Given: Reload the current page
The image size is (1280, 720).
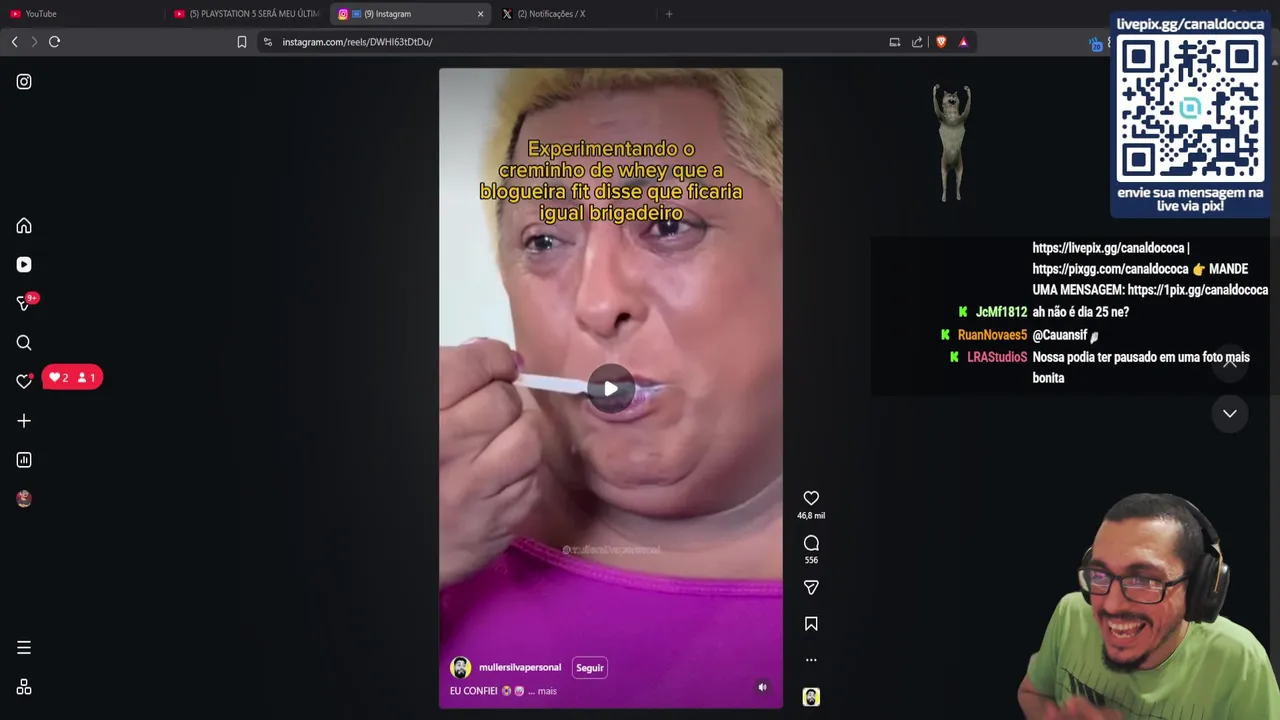Looking at the screenshot, I should (55, 42).
